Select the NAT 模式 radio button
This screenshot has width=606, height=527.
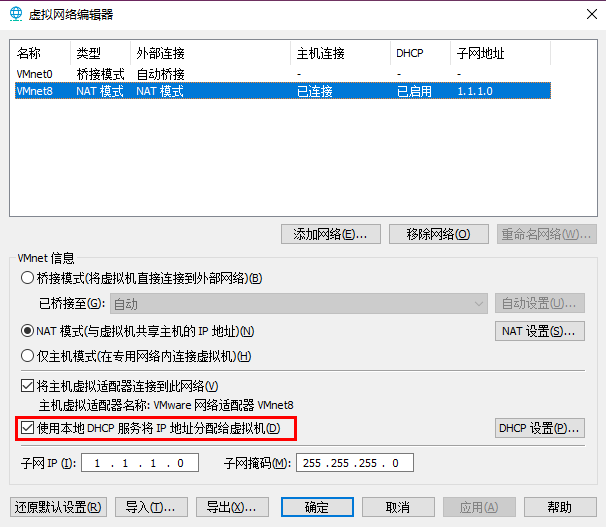click(27, 331)
